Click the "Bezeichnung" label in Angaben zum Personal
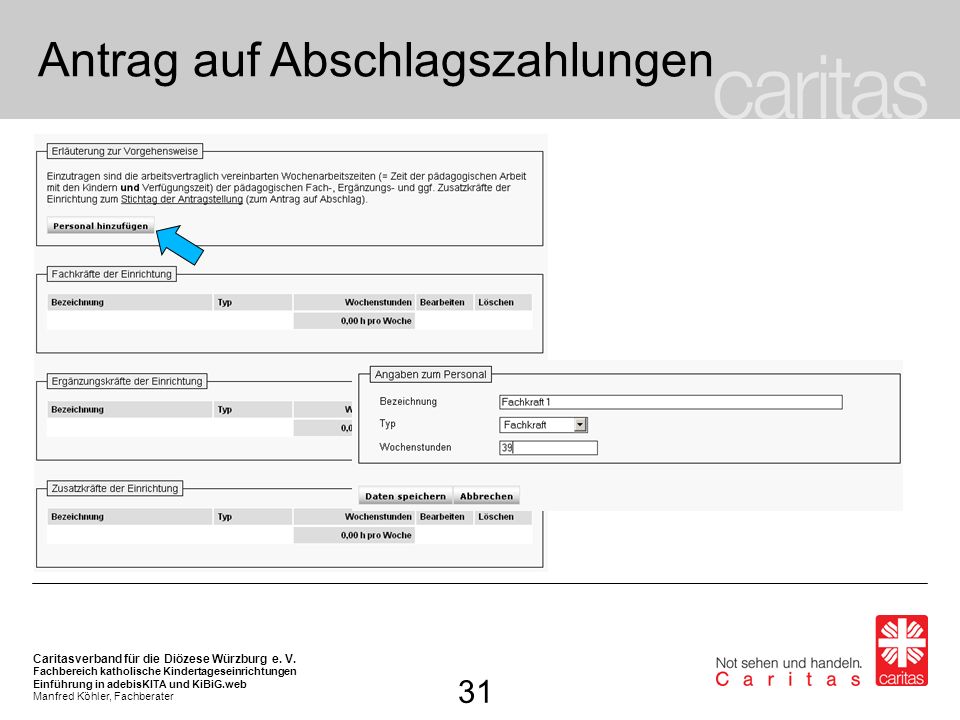 pyautogui.click(x=408, y=402)
